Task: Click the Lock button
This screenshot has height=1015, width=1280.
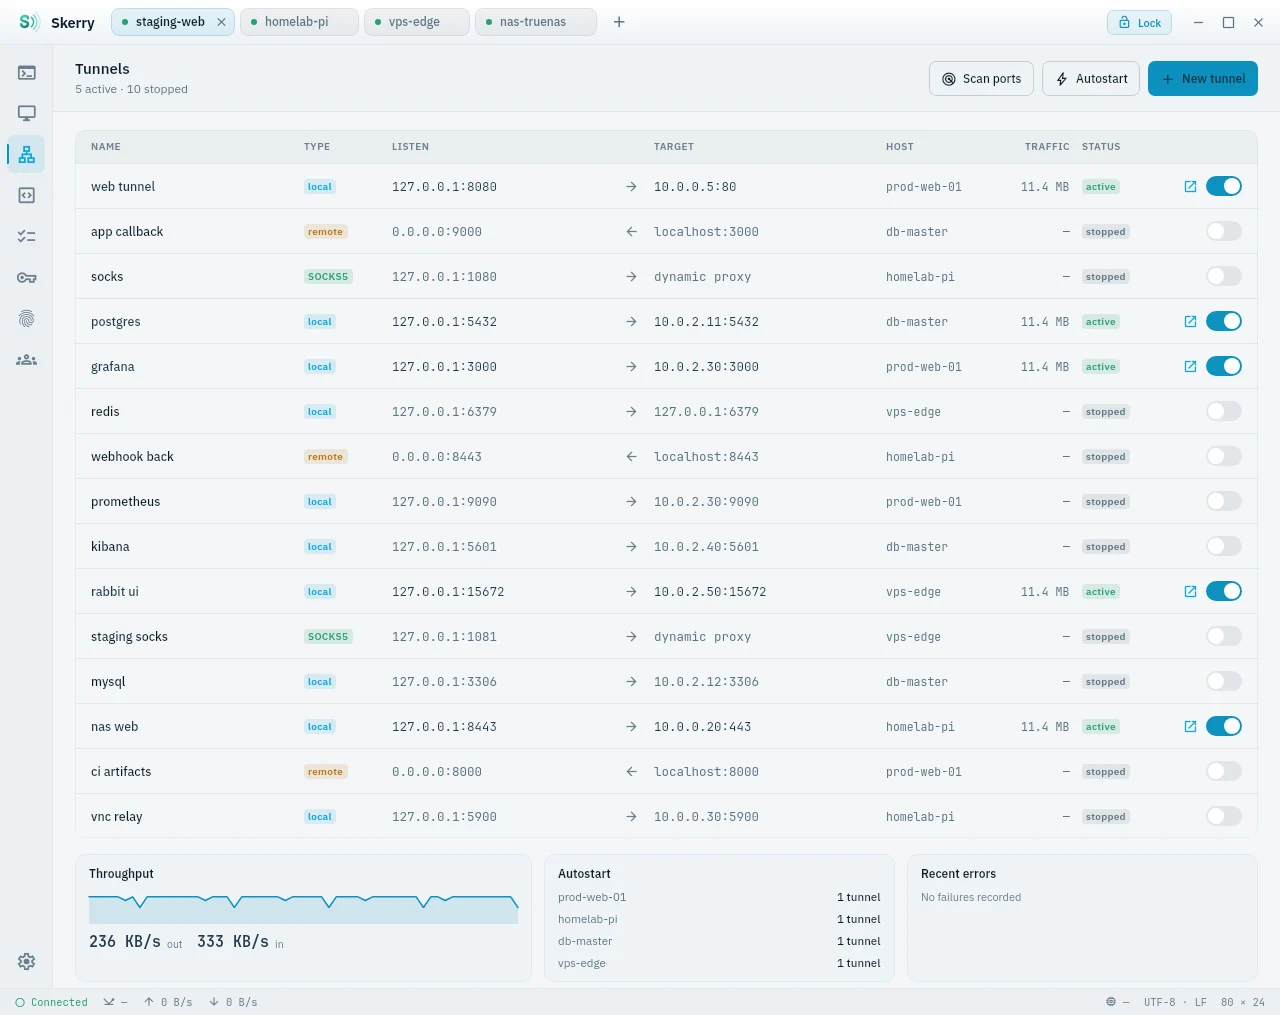Action: click(1139, 22)
